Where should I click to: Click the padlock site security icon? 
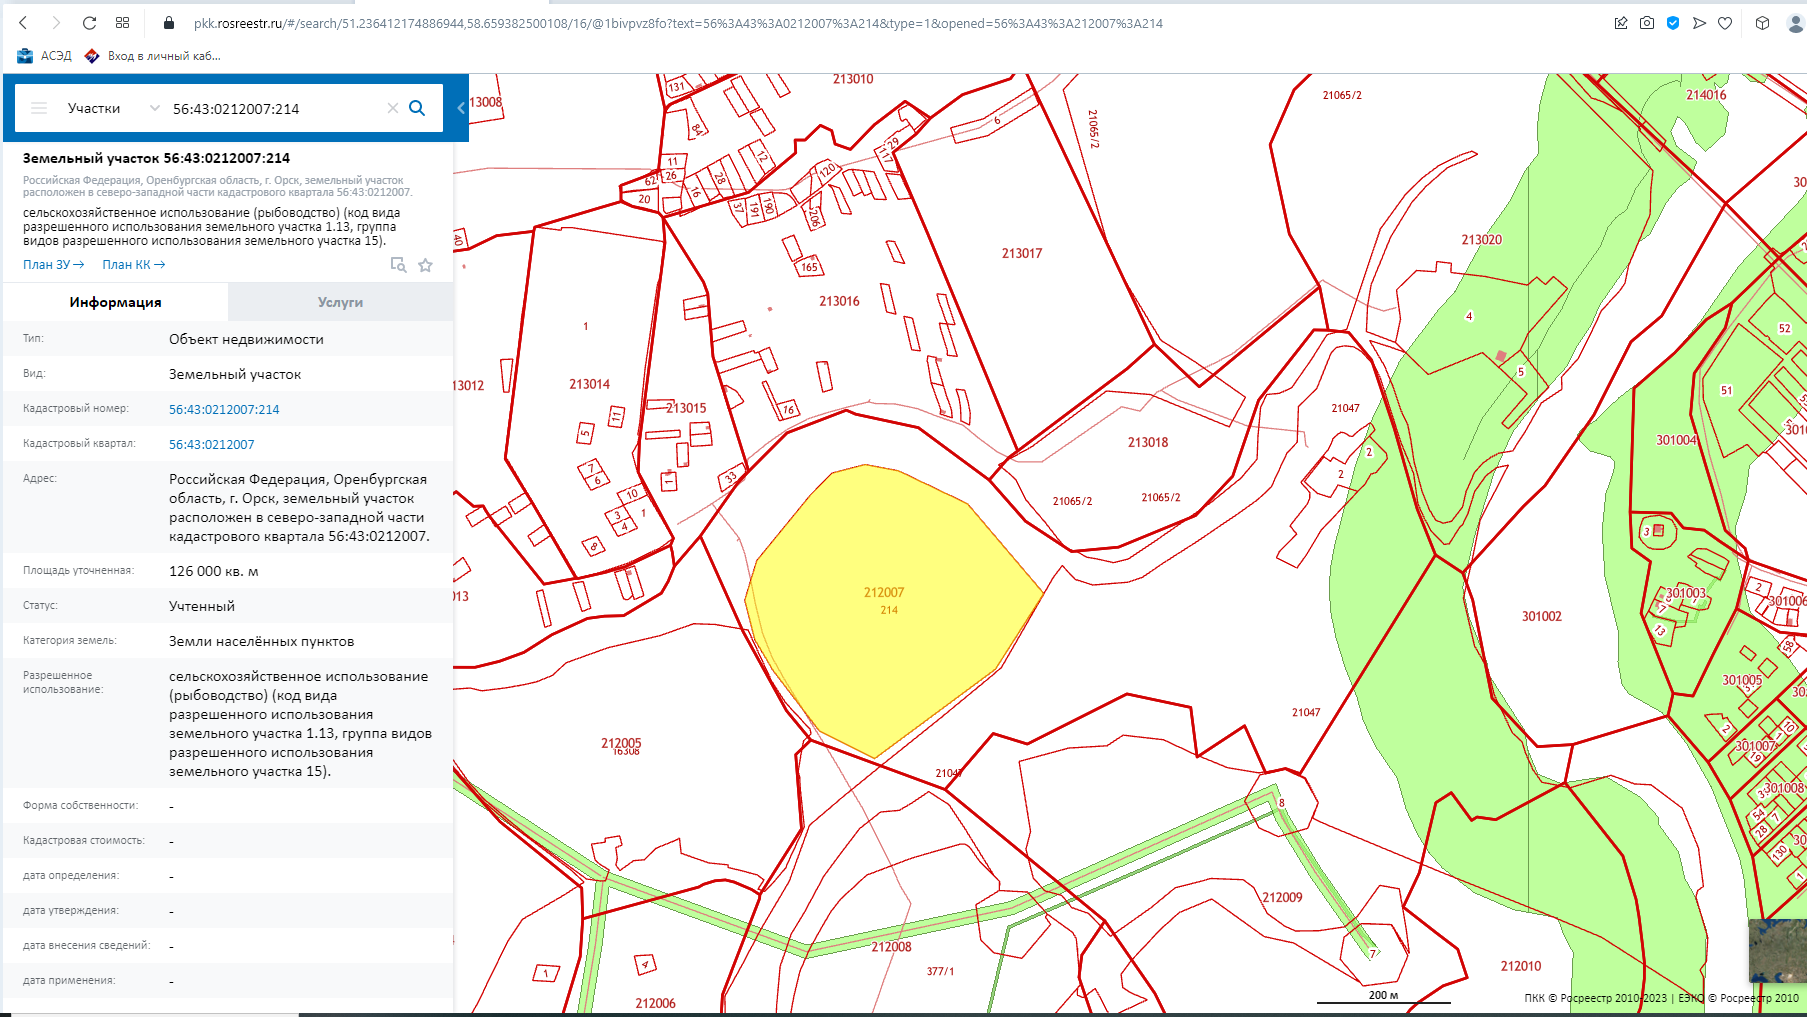click(x=168, y=23)
